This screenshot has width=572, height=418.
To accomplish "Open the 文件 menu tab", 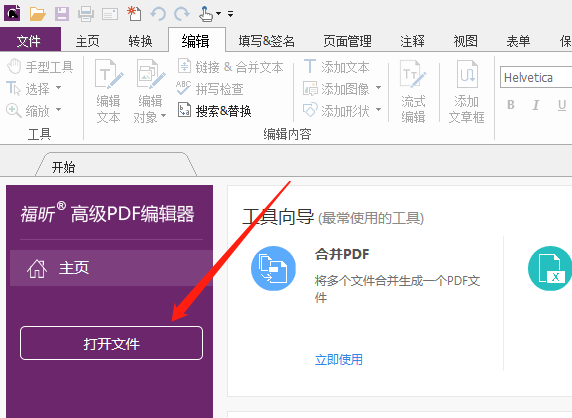I will pyautogui.click(x=30, y=40).
